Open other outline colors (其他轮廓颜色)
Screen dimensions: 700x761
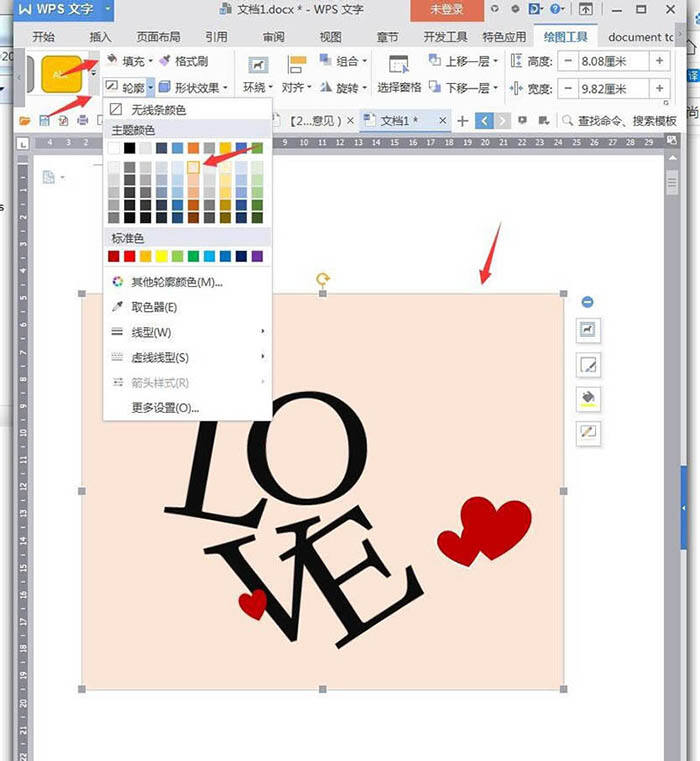[176, 282]
